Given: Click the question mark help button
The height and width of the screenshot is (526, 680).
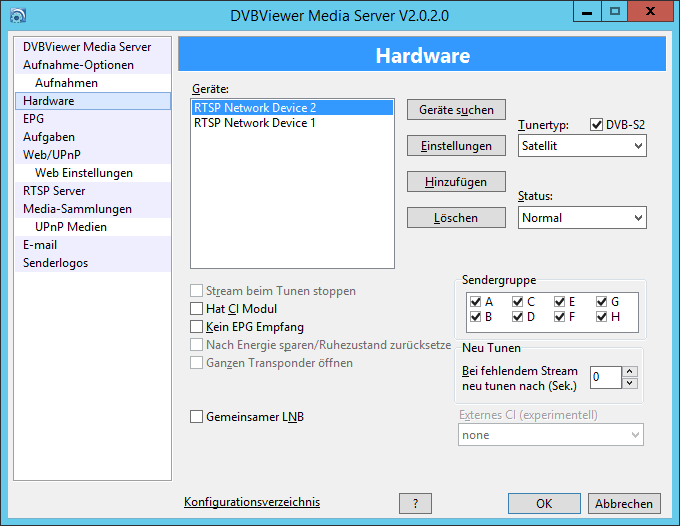Looking at the screenshot, I should click(x=415, y=504).
